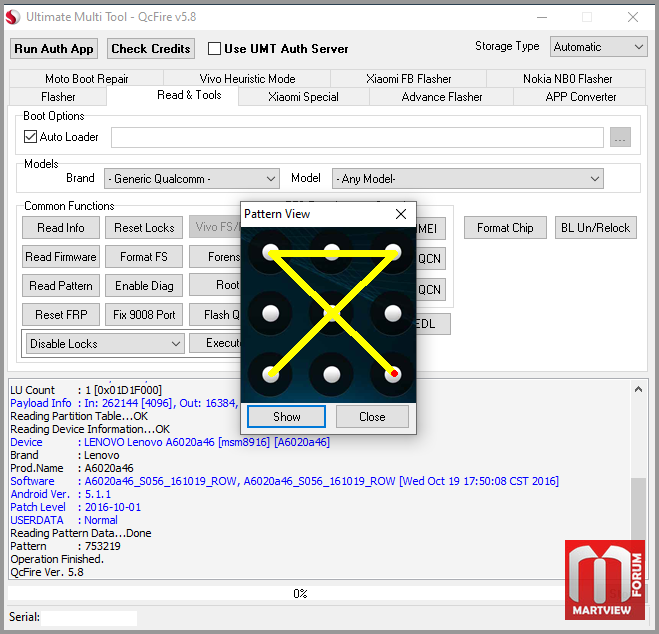
Task: Open the Xiaomi FB Flasher tab
Action: click(409, 79)
